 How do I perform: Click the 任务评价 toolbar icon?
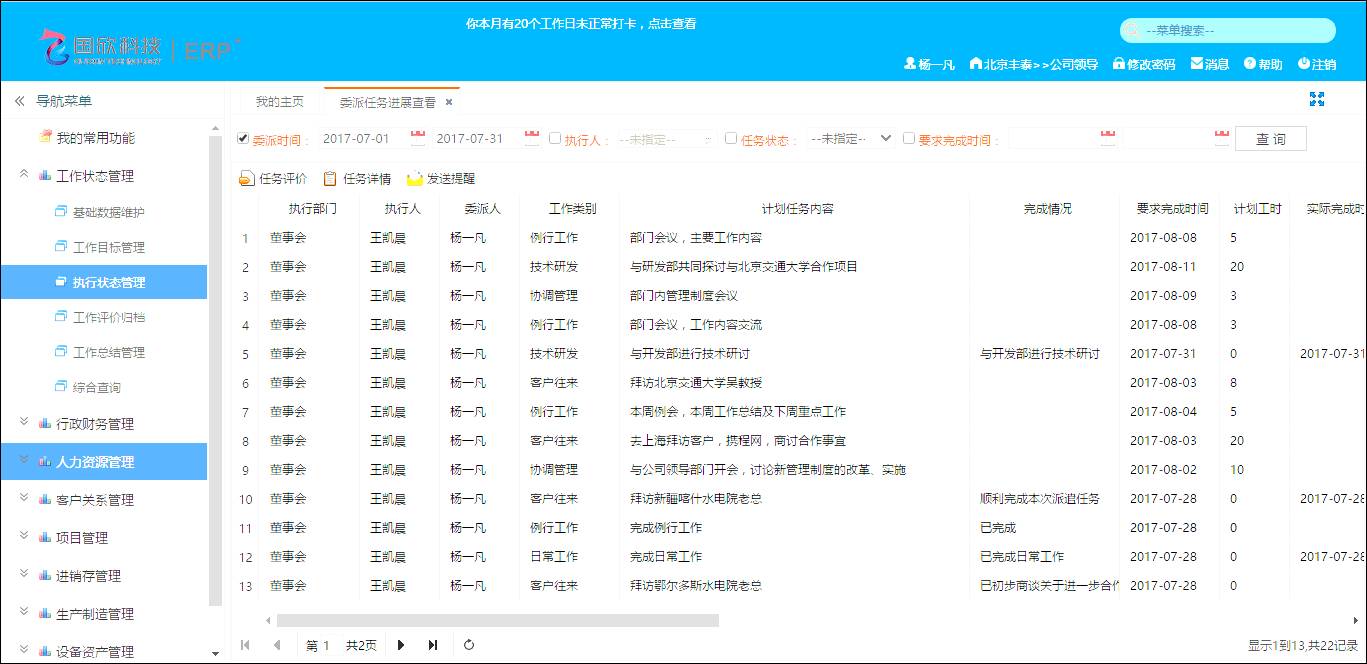click(247, 179)
